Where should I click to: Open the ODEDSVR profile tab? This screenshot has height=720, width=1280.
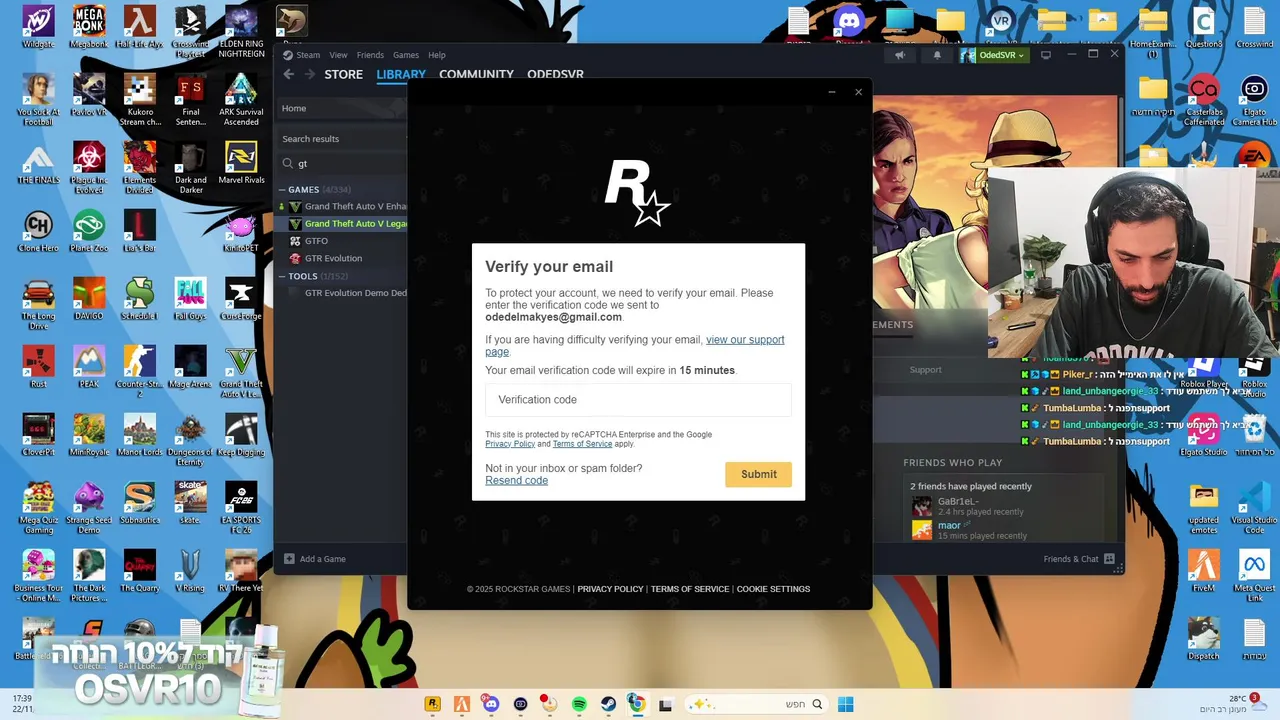(555, 74)
